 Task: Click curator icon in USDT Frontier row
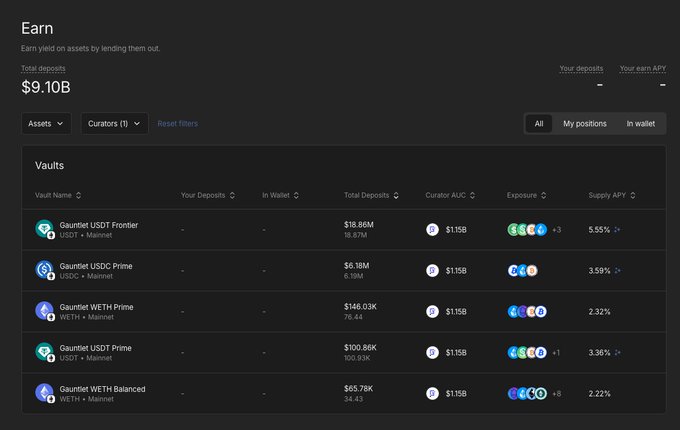[x=432, y=229]
